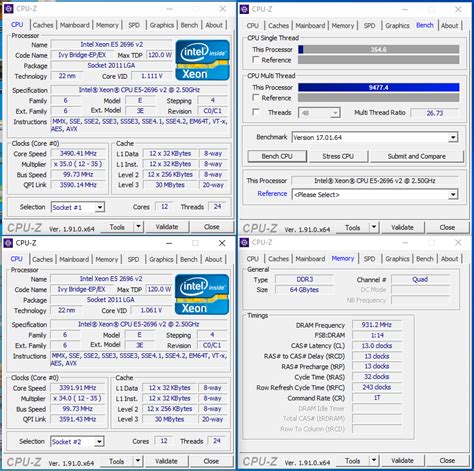Open the Socket #1 selection dropdown
Screen dimensions: 474x471
tap(78, 207)
